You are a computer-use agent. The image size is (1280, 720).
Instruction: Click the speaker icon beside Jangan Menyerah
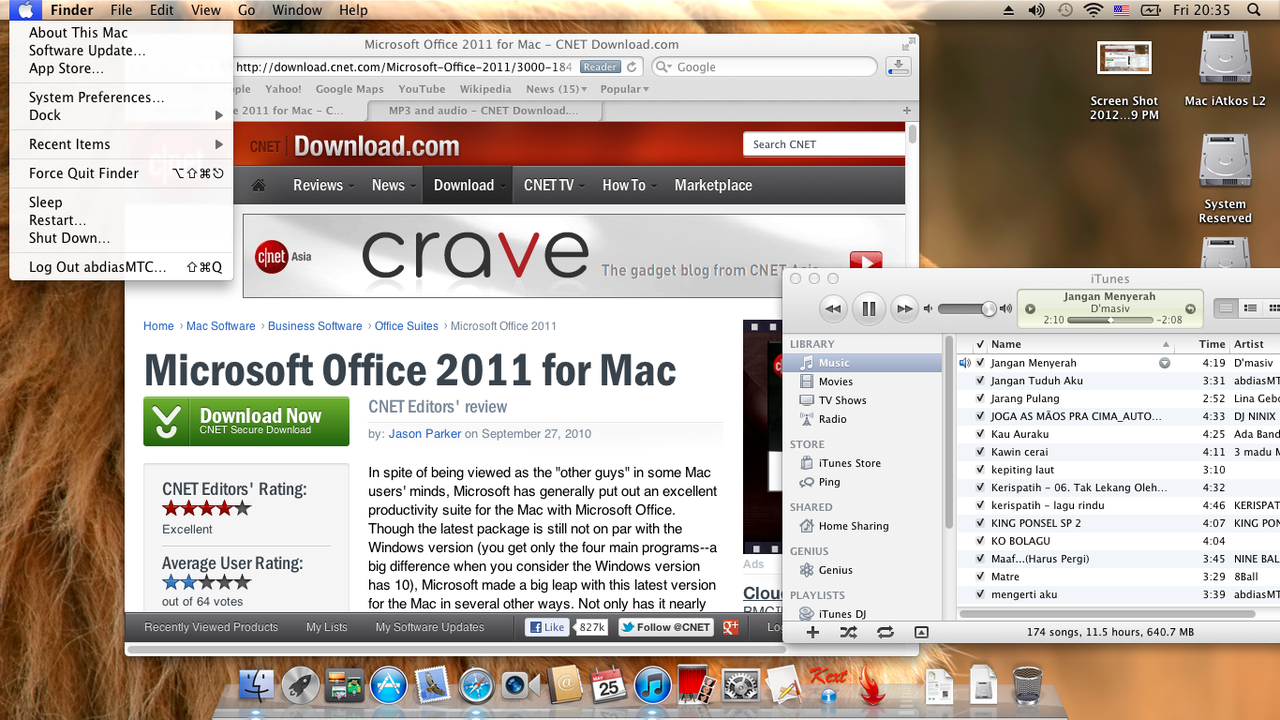[966, 363]
